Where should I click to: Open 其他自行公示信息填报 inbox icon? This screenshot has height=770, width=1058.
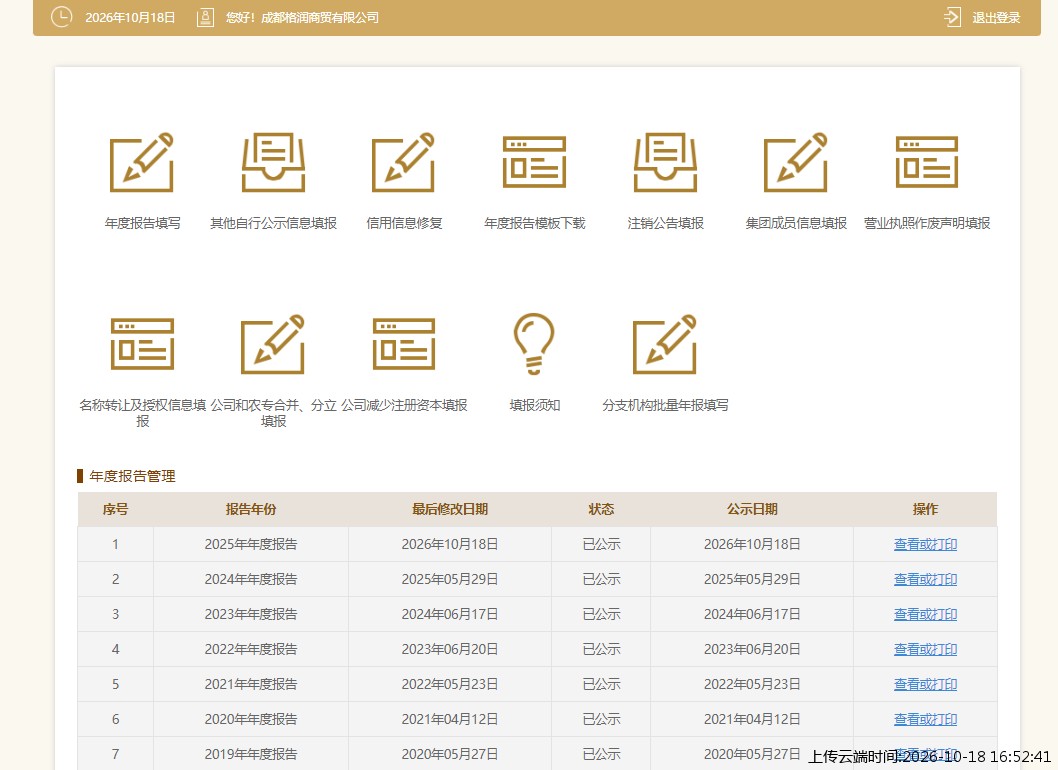pyautogui.click(x=273, y=163)
